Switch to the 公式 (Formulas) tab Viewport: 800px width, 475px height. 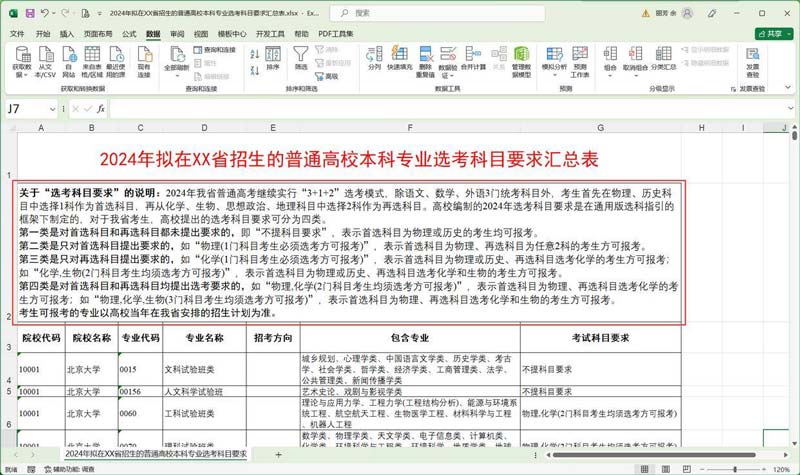[x=129, y=34]
